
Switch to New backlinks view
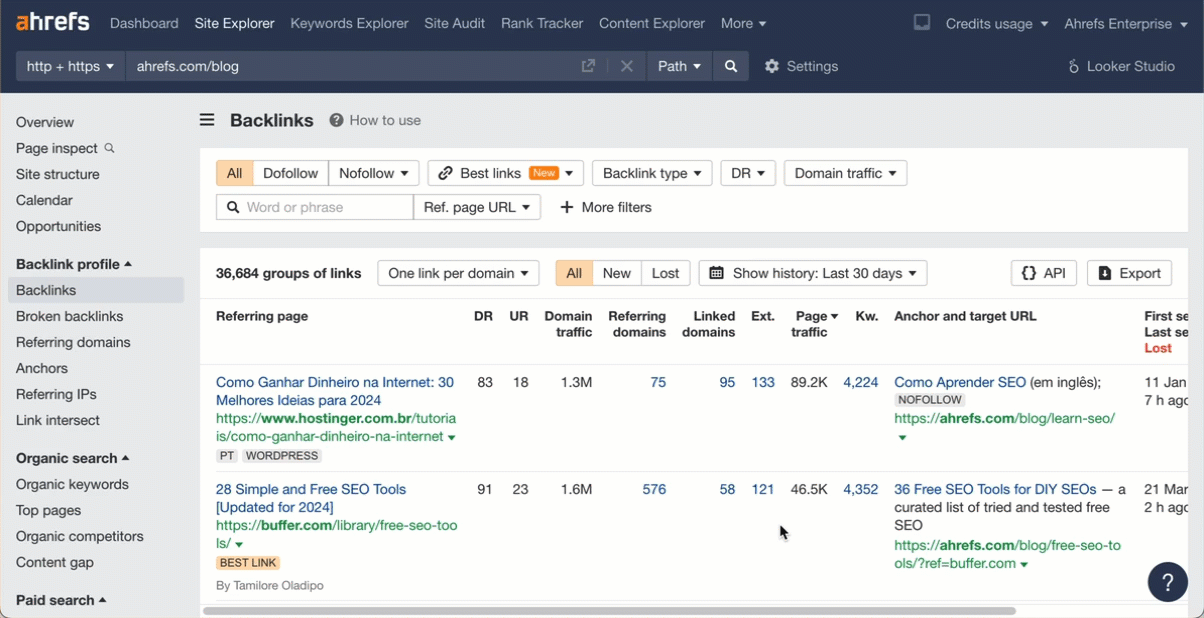[x=616, y=272]
